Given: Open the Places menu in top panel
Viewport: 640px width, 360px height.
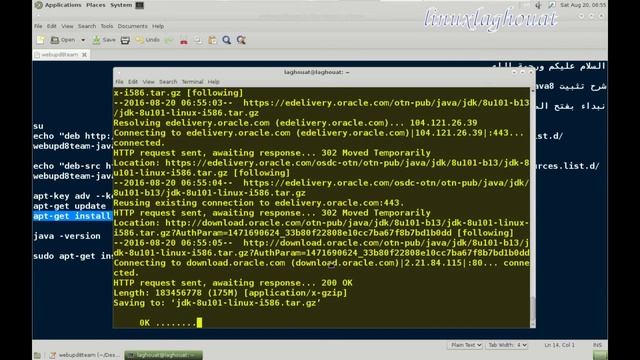Looking at the screenshot, I should (x=96, y=5).
